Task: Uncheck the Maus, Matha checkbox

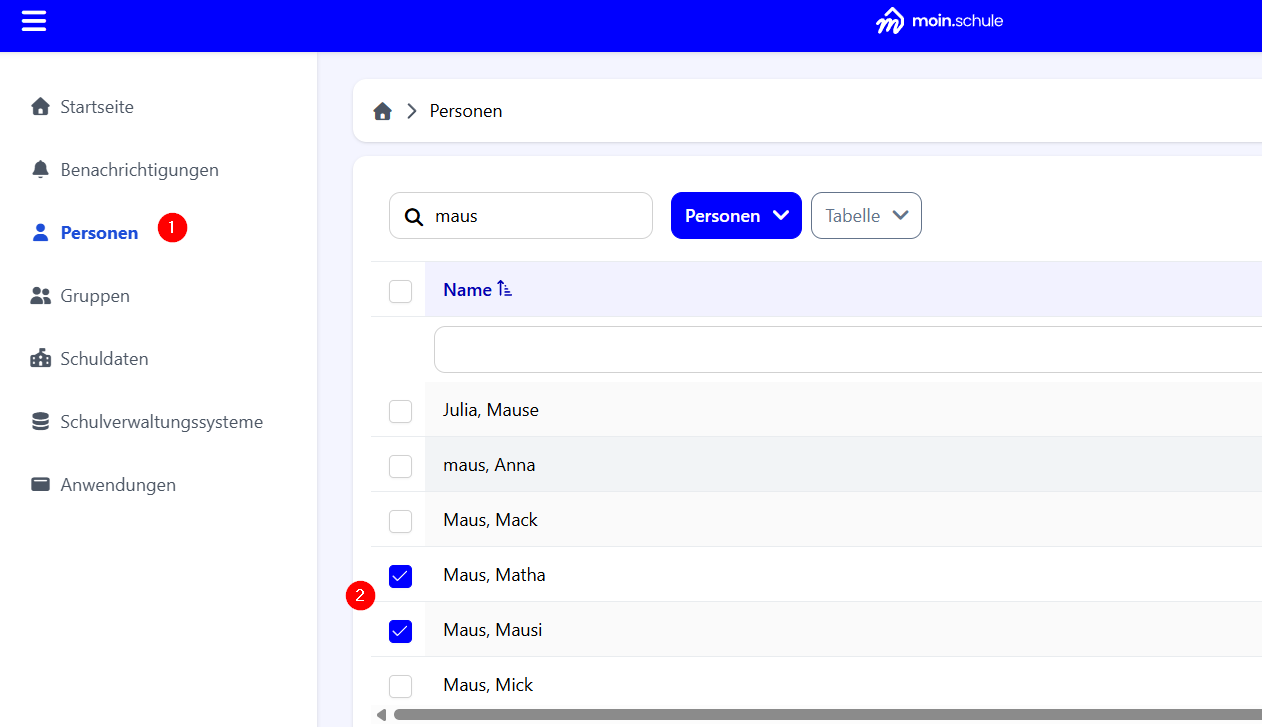Action: pyautogui.click(x=400, y=576)
